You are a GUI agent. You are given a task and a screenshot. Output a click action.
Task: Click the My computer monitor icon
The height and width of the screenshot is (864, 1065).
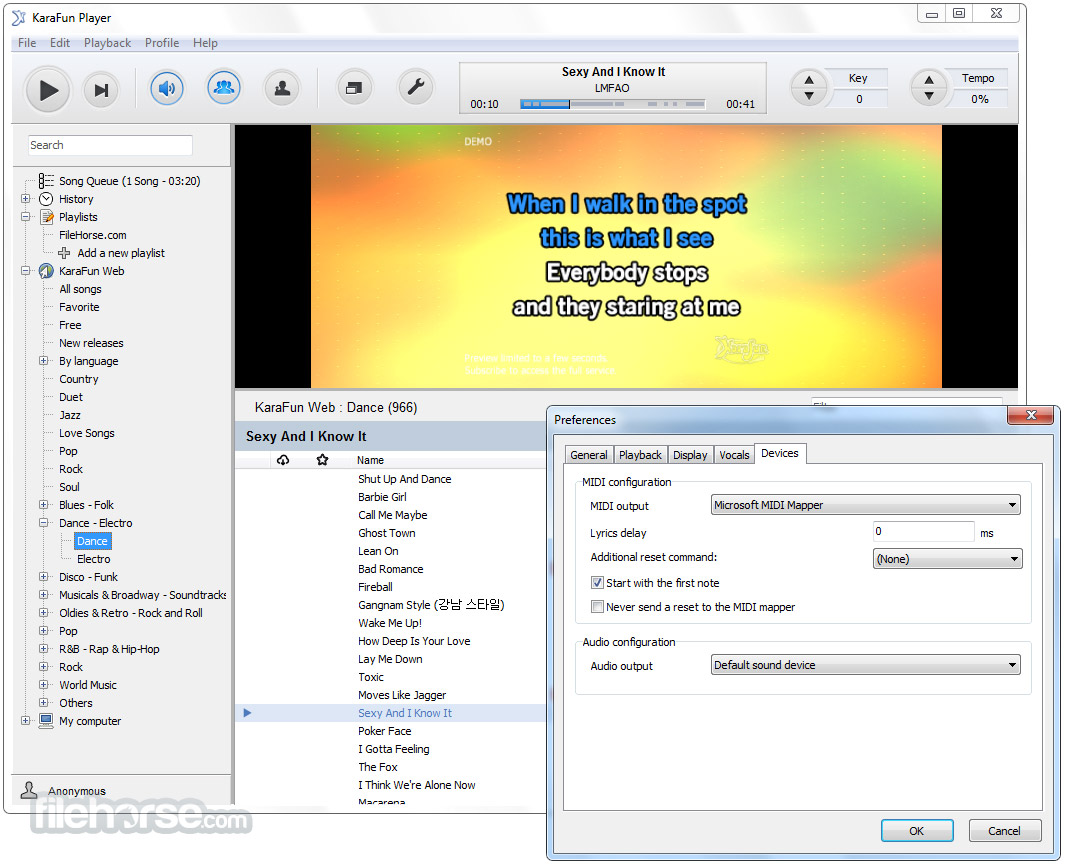pyautogui.click(x=46, y=721)
